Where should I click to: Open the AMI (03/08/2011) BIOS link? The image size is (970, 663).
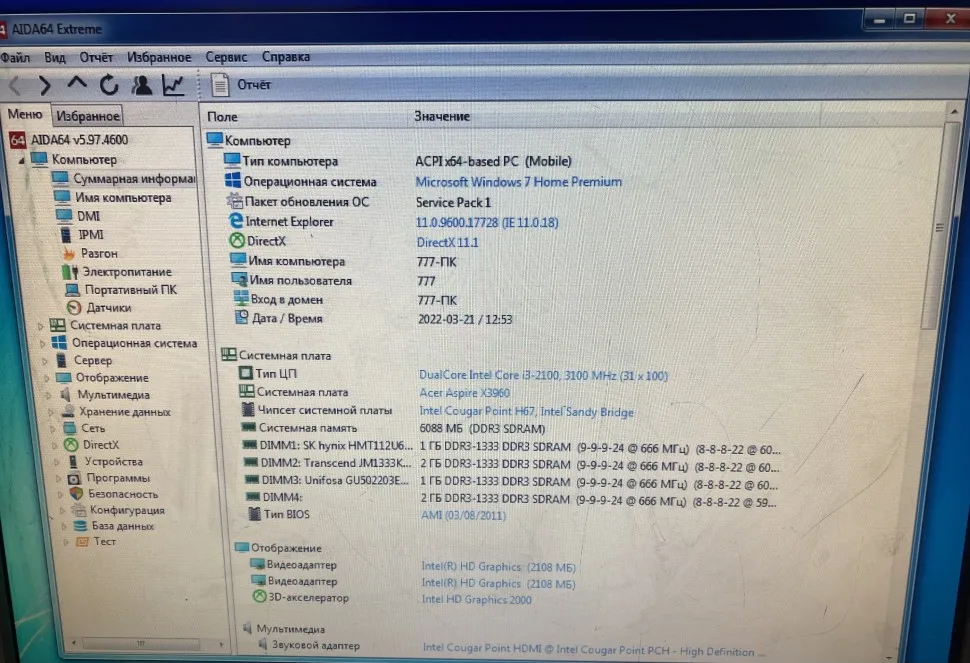point(463,515)
